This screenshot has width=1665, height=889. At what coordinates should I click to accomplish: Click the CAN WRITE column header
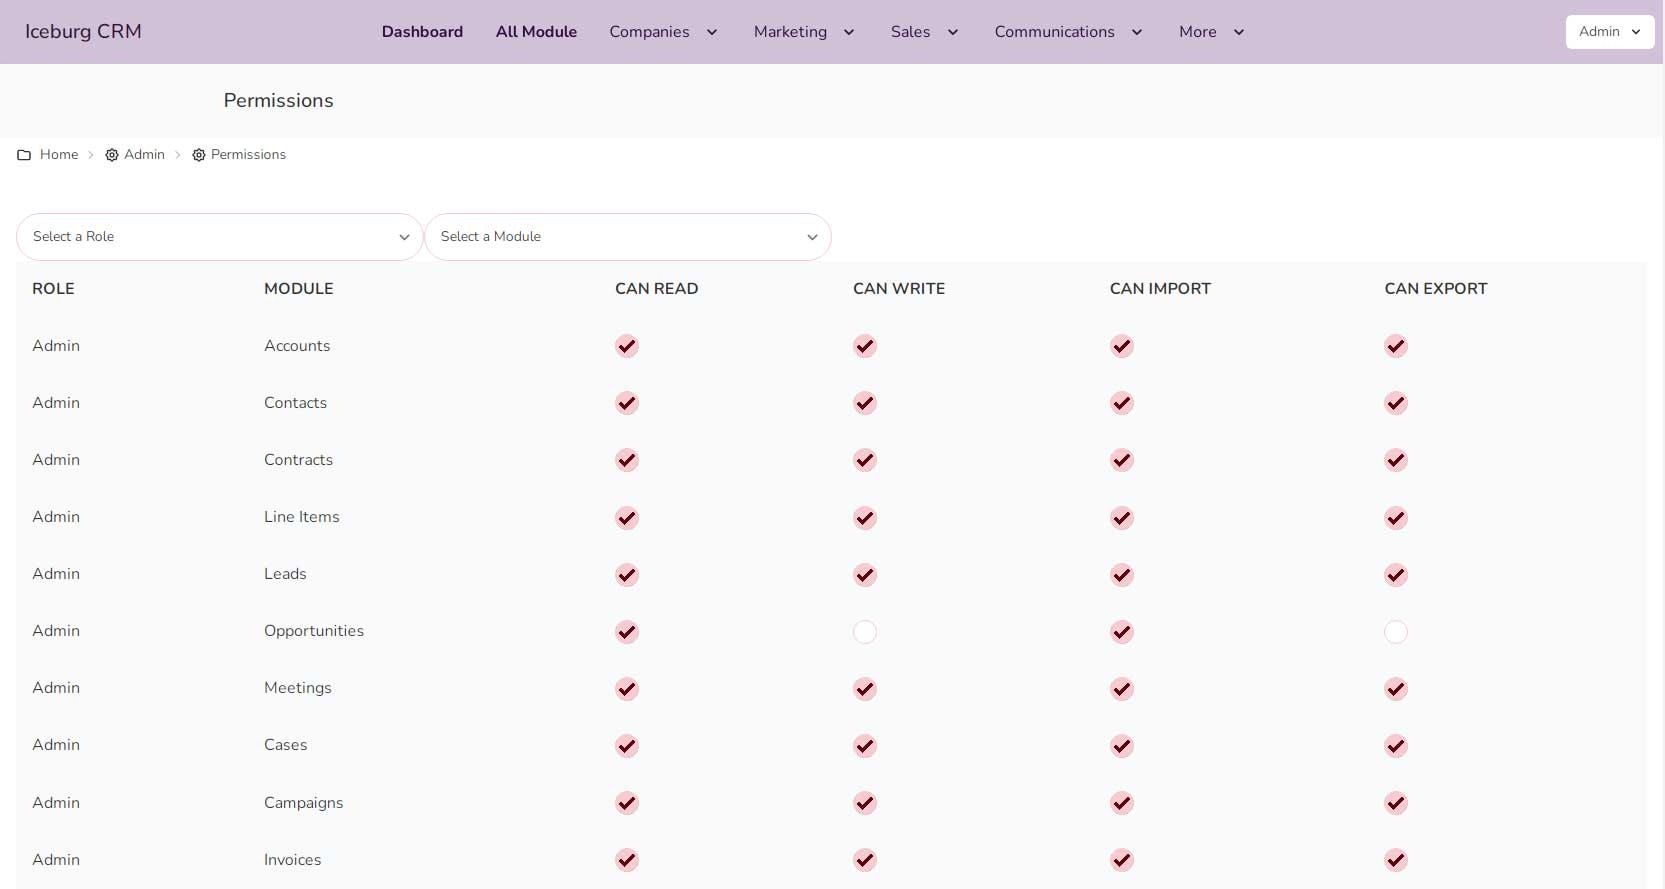(x=899, y=288)
